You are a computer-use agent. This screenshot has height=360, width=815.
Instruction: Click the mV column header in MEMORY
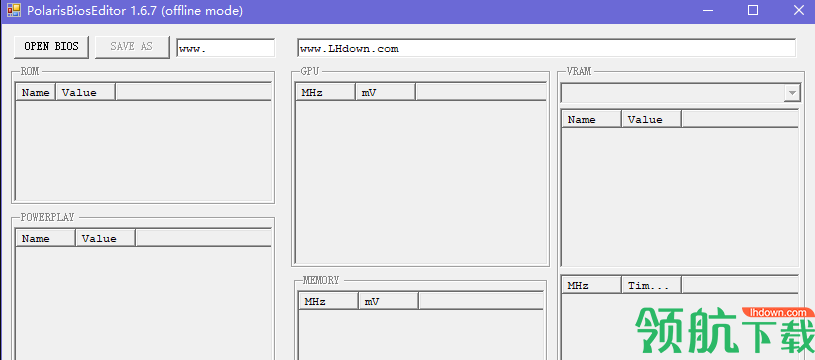click(388, 301)
